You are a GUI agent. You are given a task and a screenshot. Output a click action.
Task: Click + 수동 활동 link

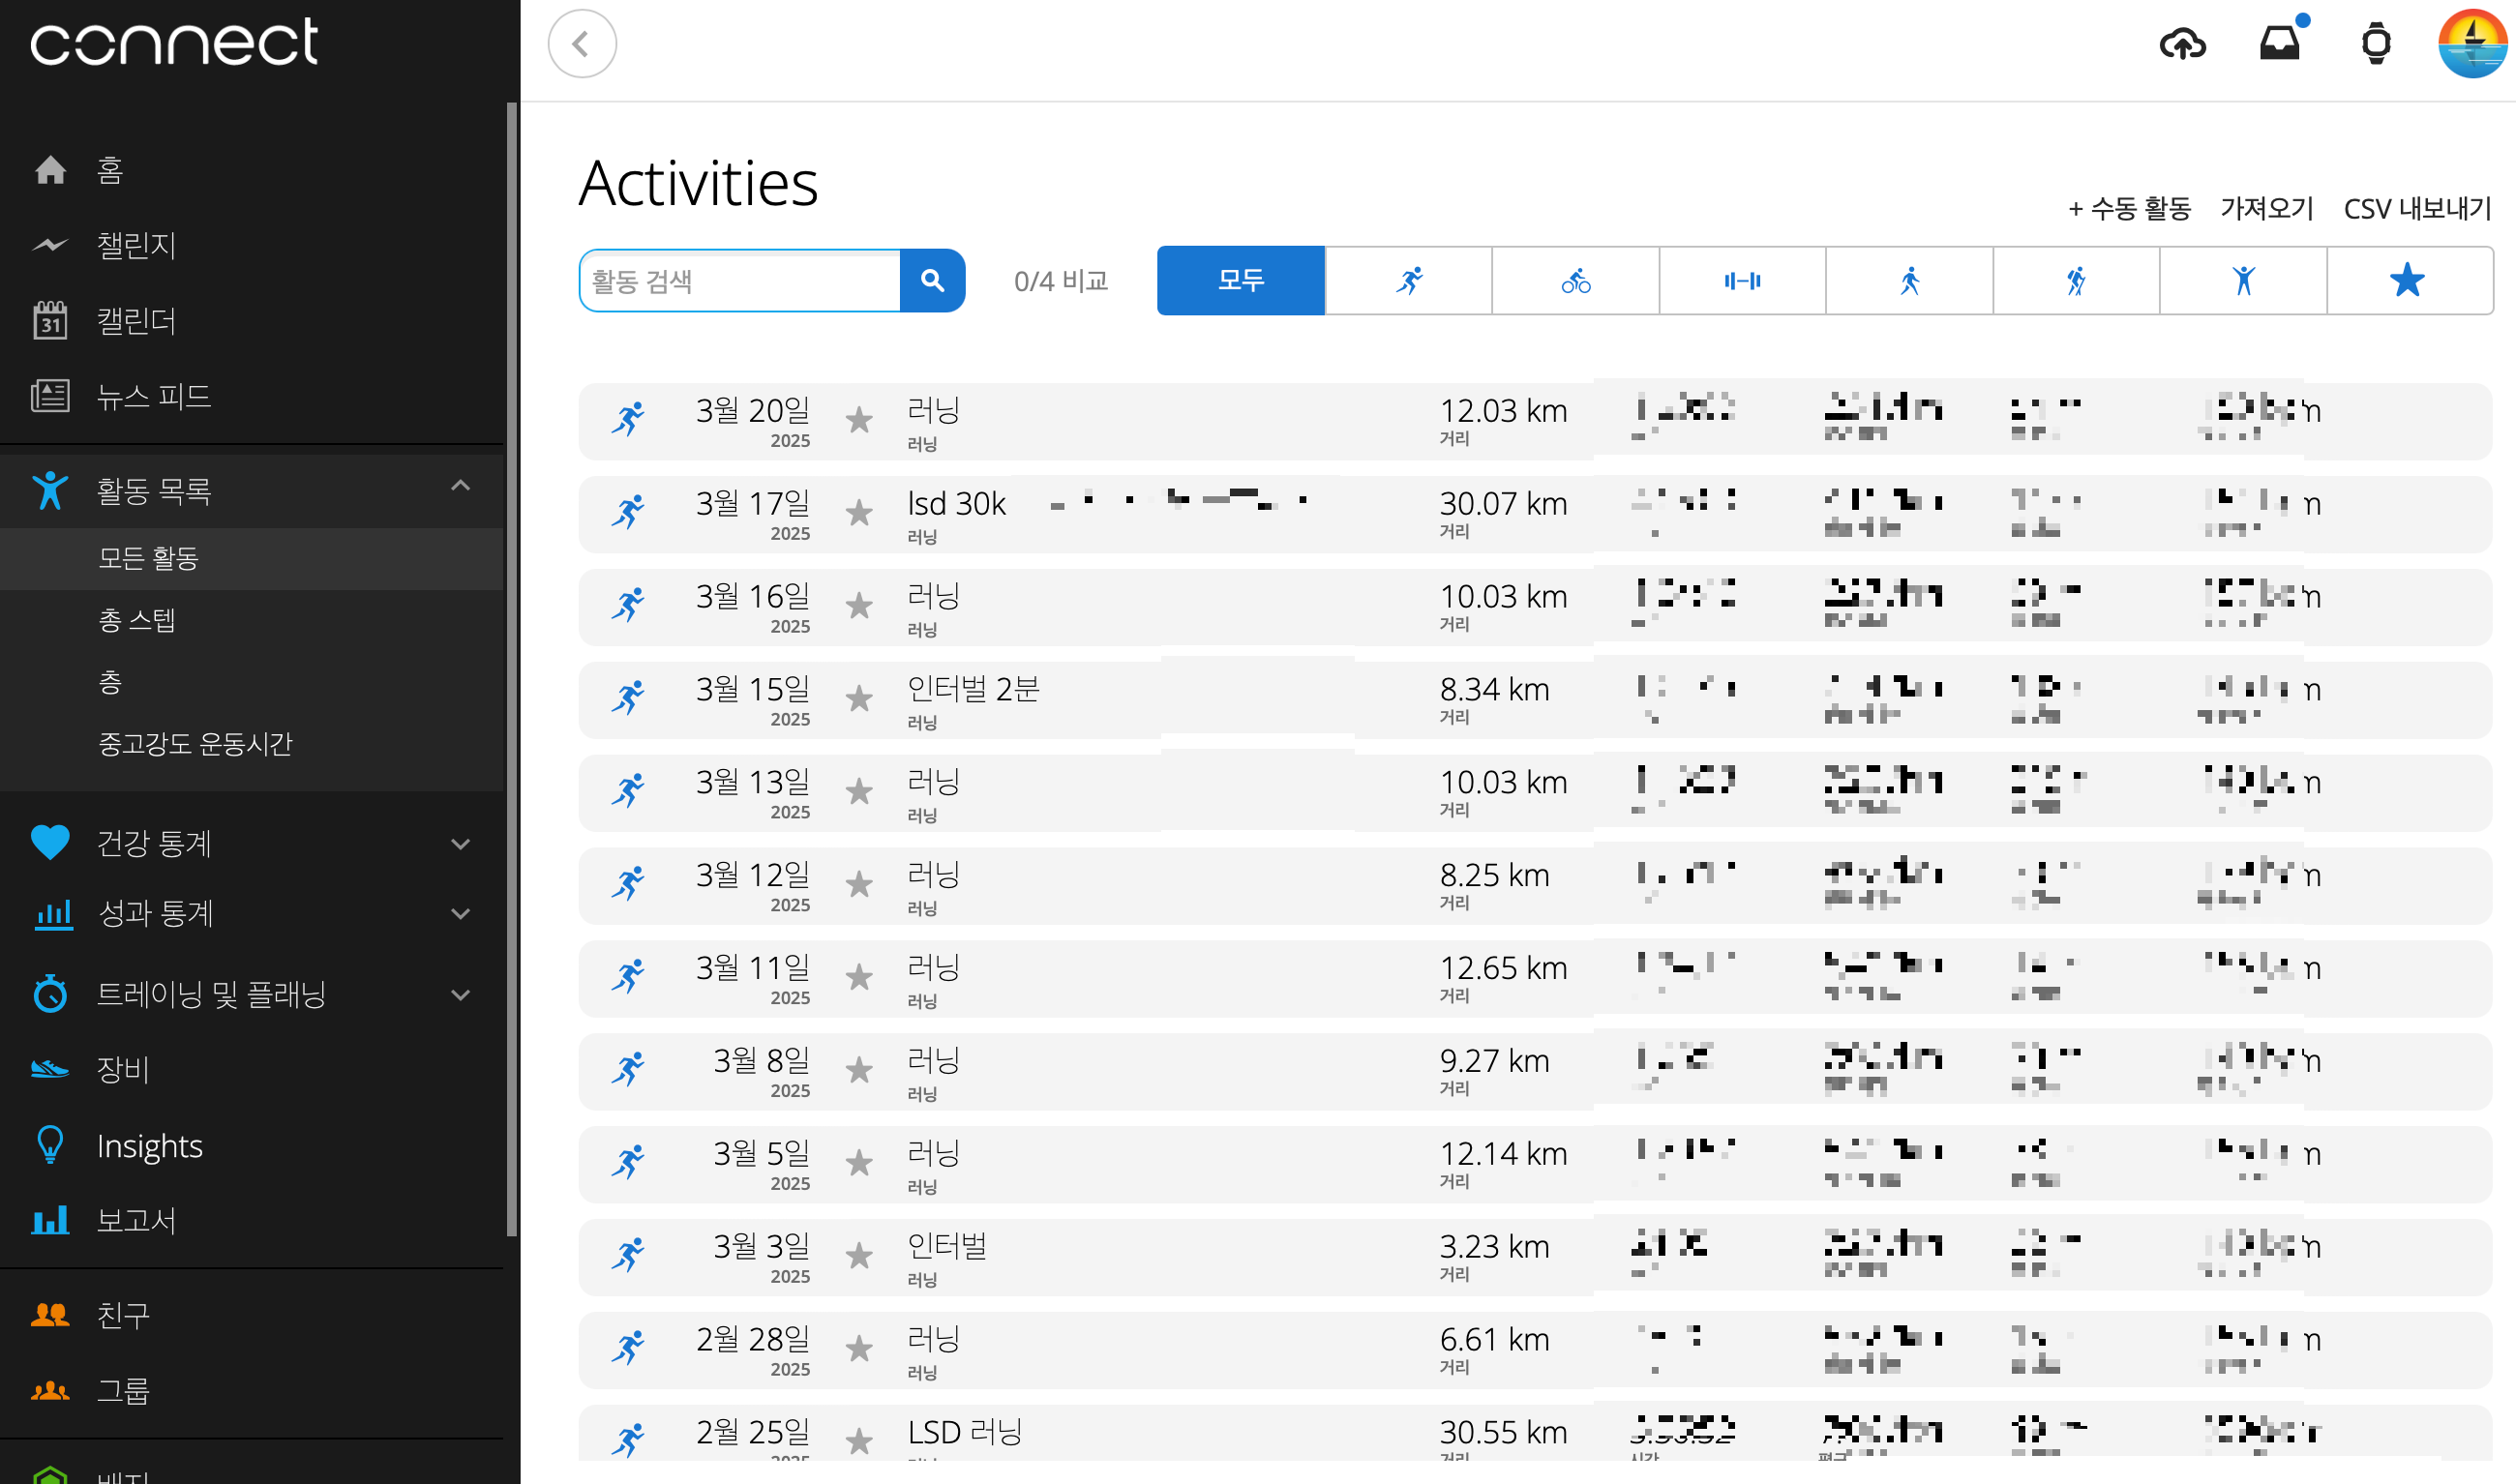pyautogui.click(x=2129, y=208)
